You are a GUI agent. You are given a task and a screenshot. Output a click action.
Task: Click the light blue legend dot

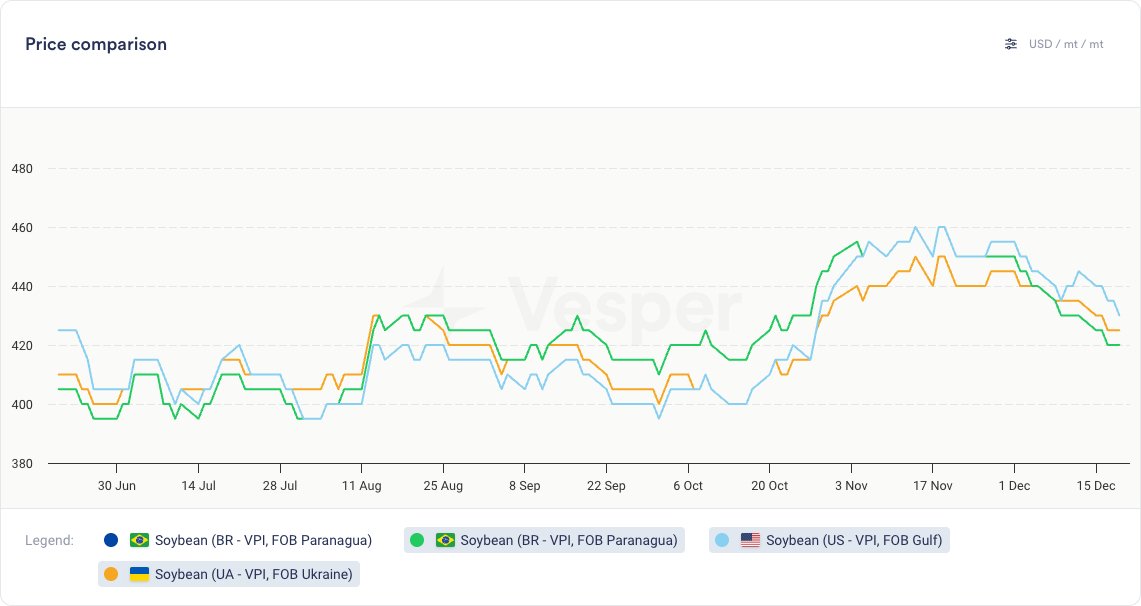pos(723,540)
